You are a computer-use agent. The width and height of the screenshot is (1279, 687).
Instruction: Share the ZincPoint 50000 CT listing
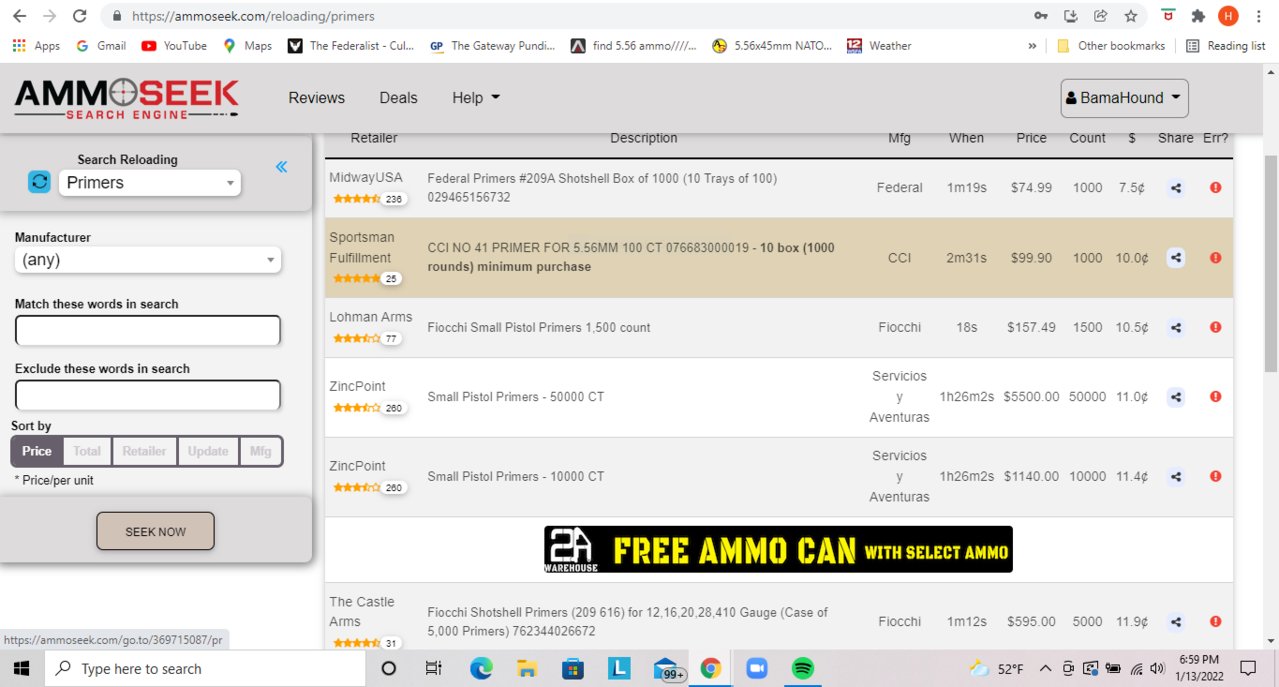coord(1176,397)
